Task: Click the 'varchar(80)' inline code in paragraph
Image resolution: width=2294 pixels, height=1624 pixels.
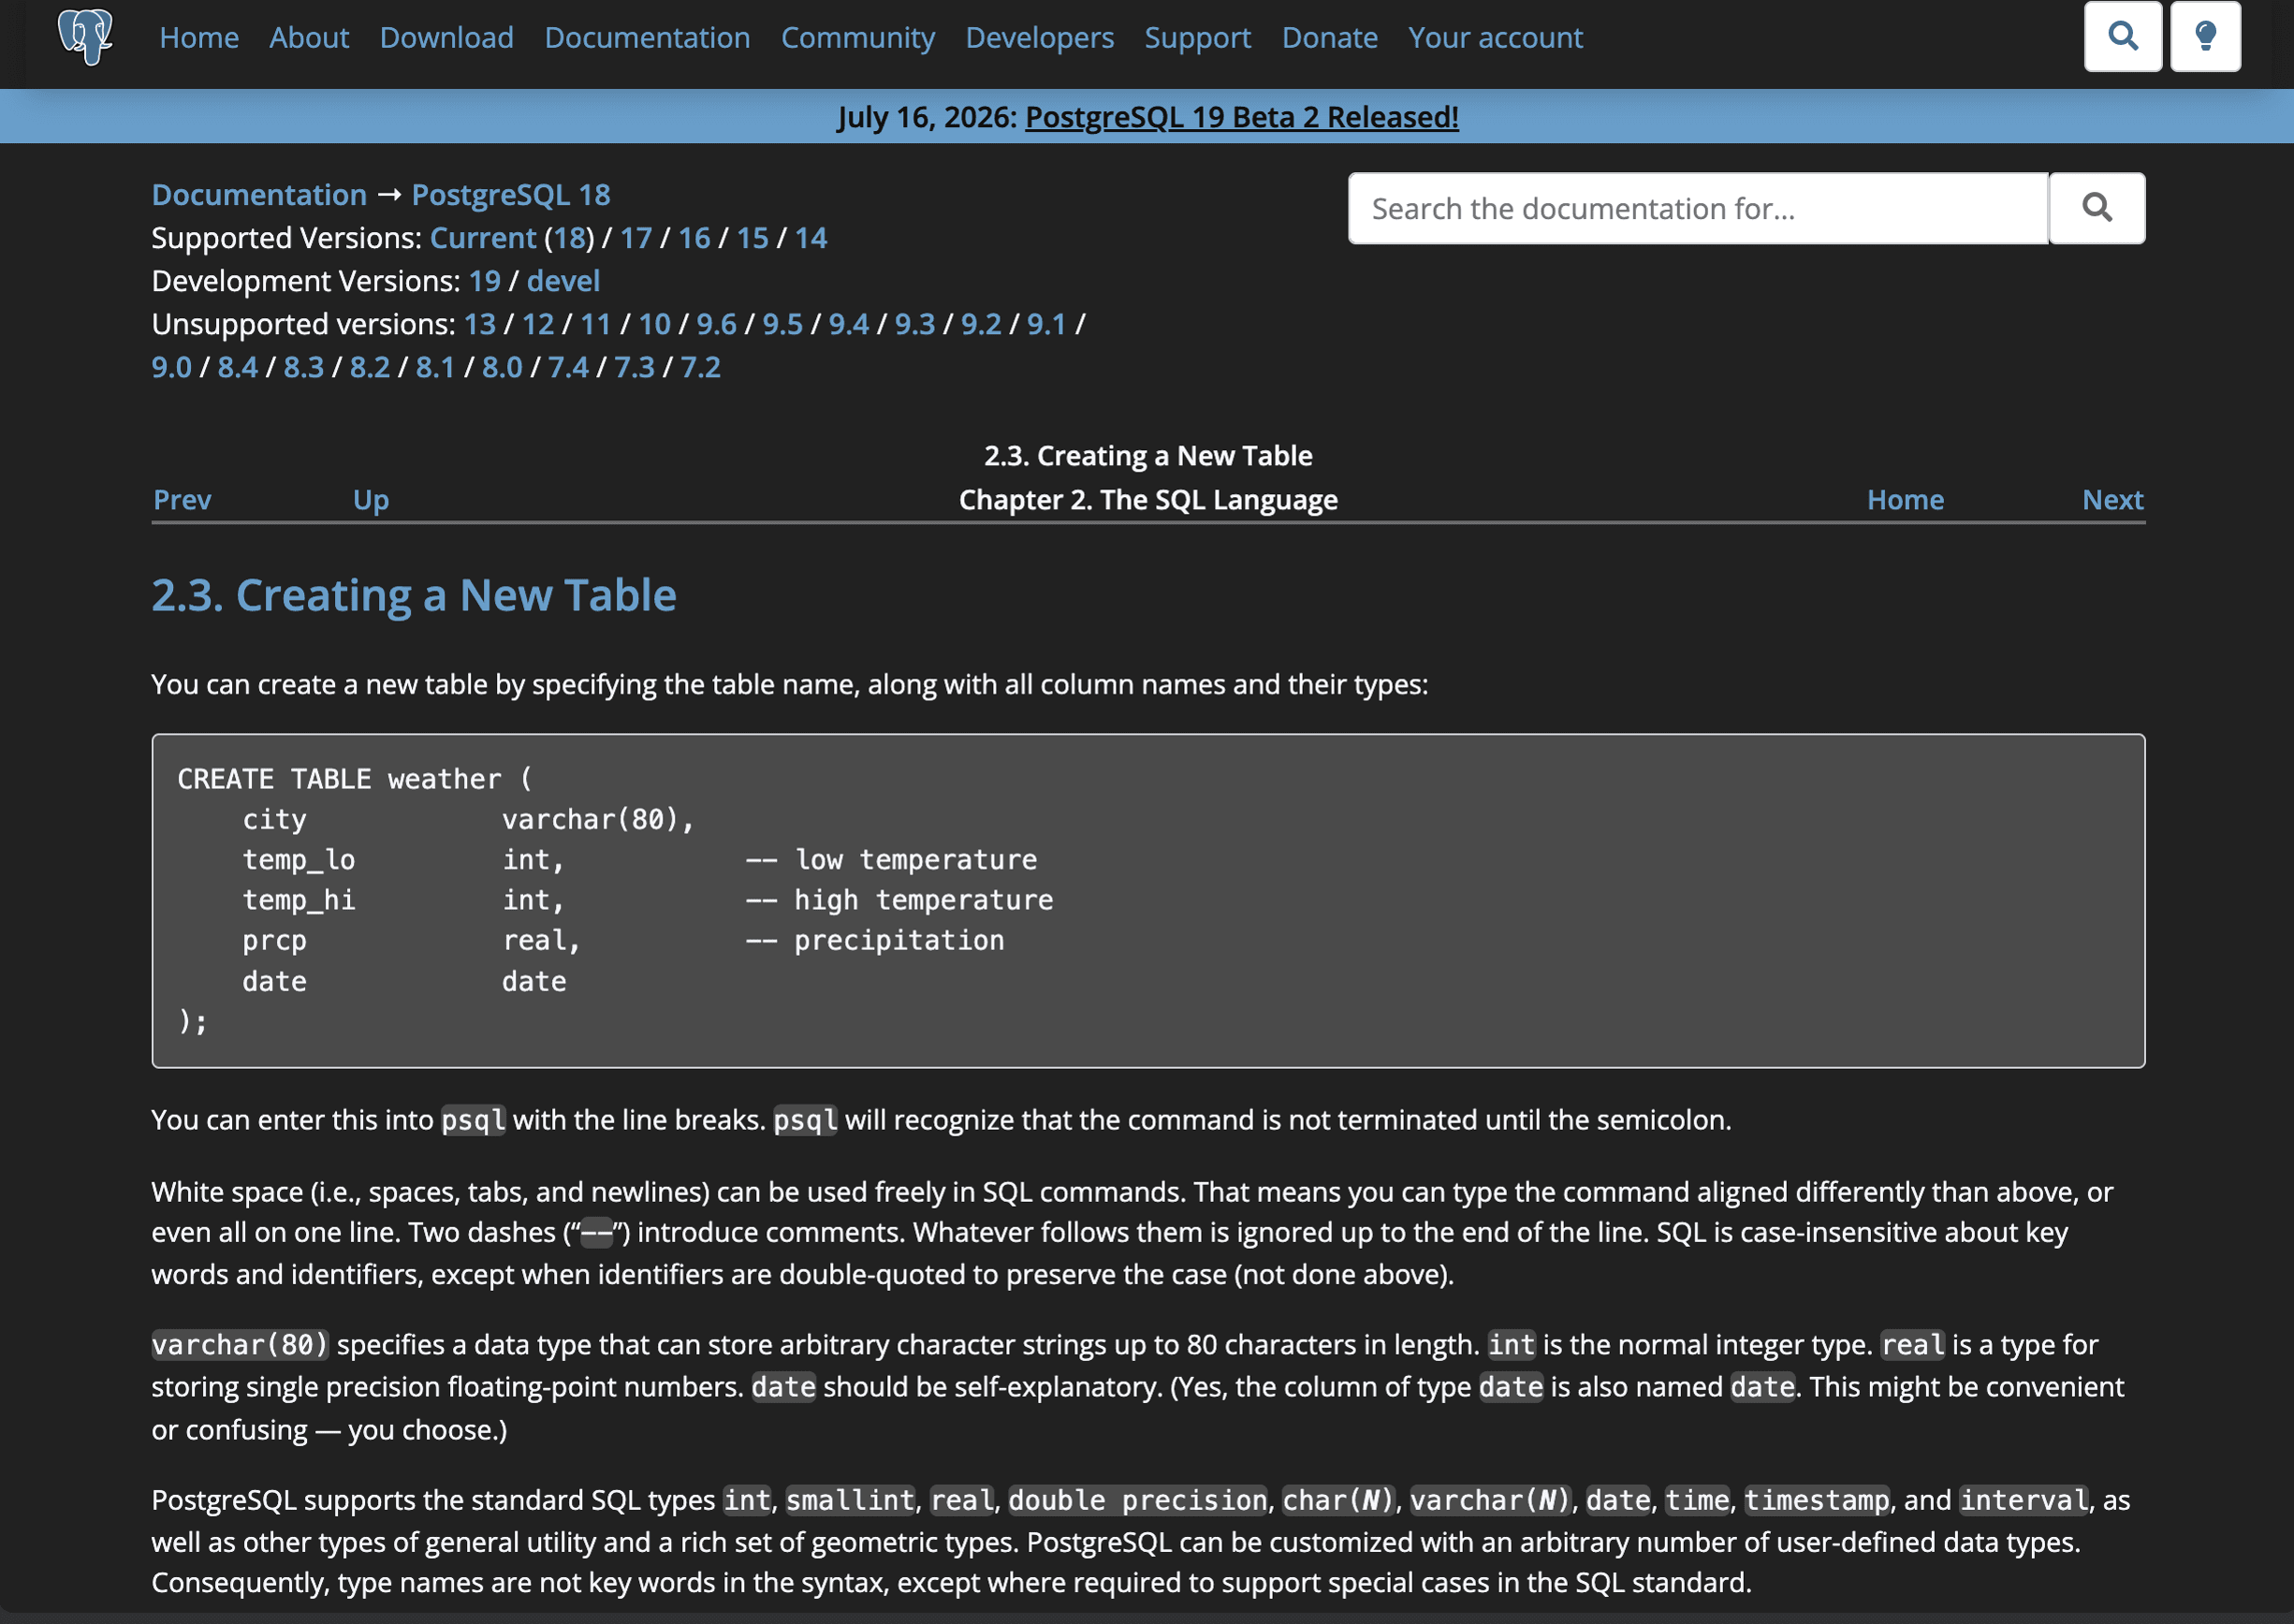Action: 240,1345
